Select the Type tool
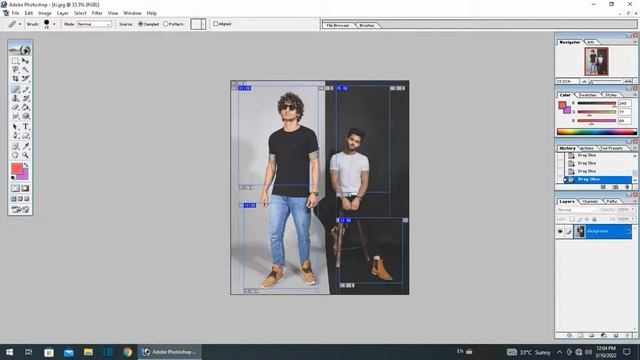 pyautogui.click(x=25, y=127)
